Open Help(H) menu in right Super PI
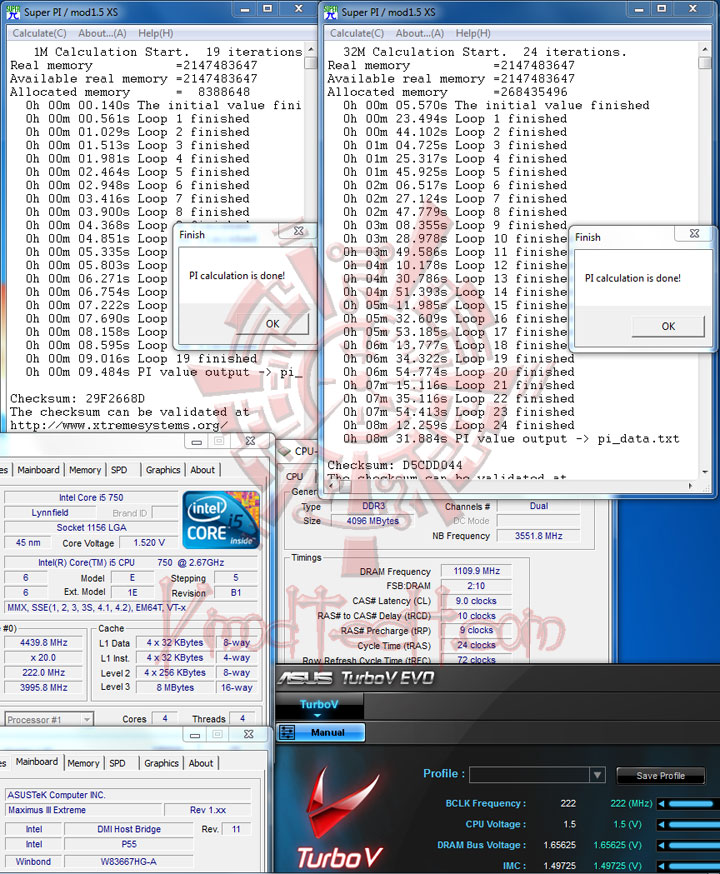The image size is (720, 874). point(473,33)
